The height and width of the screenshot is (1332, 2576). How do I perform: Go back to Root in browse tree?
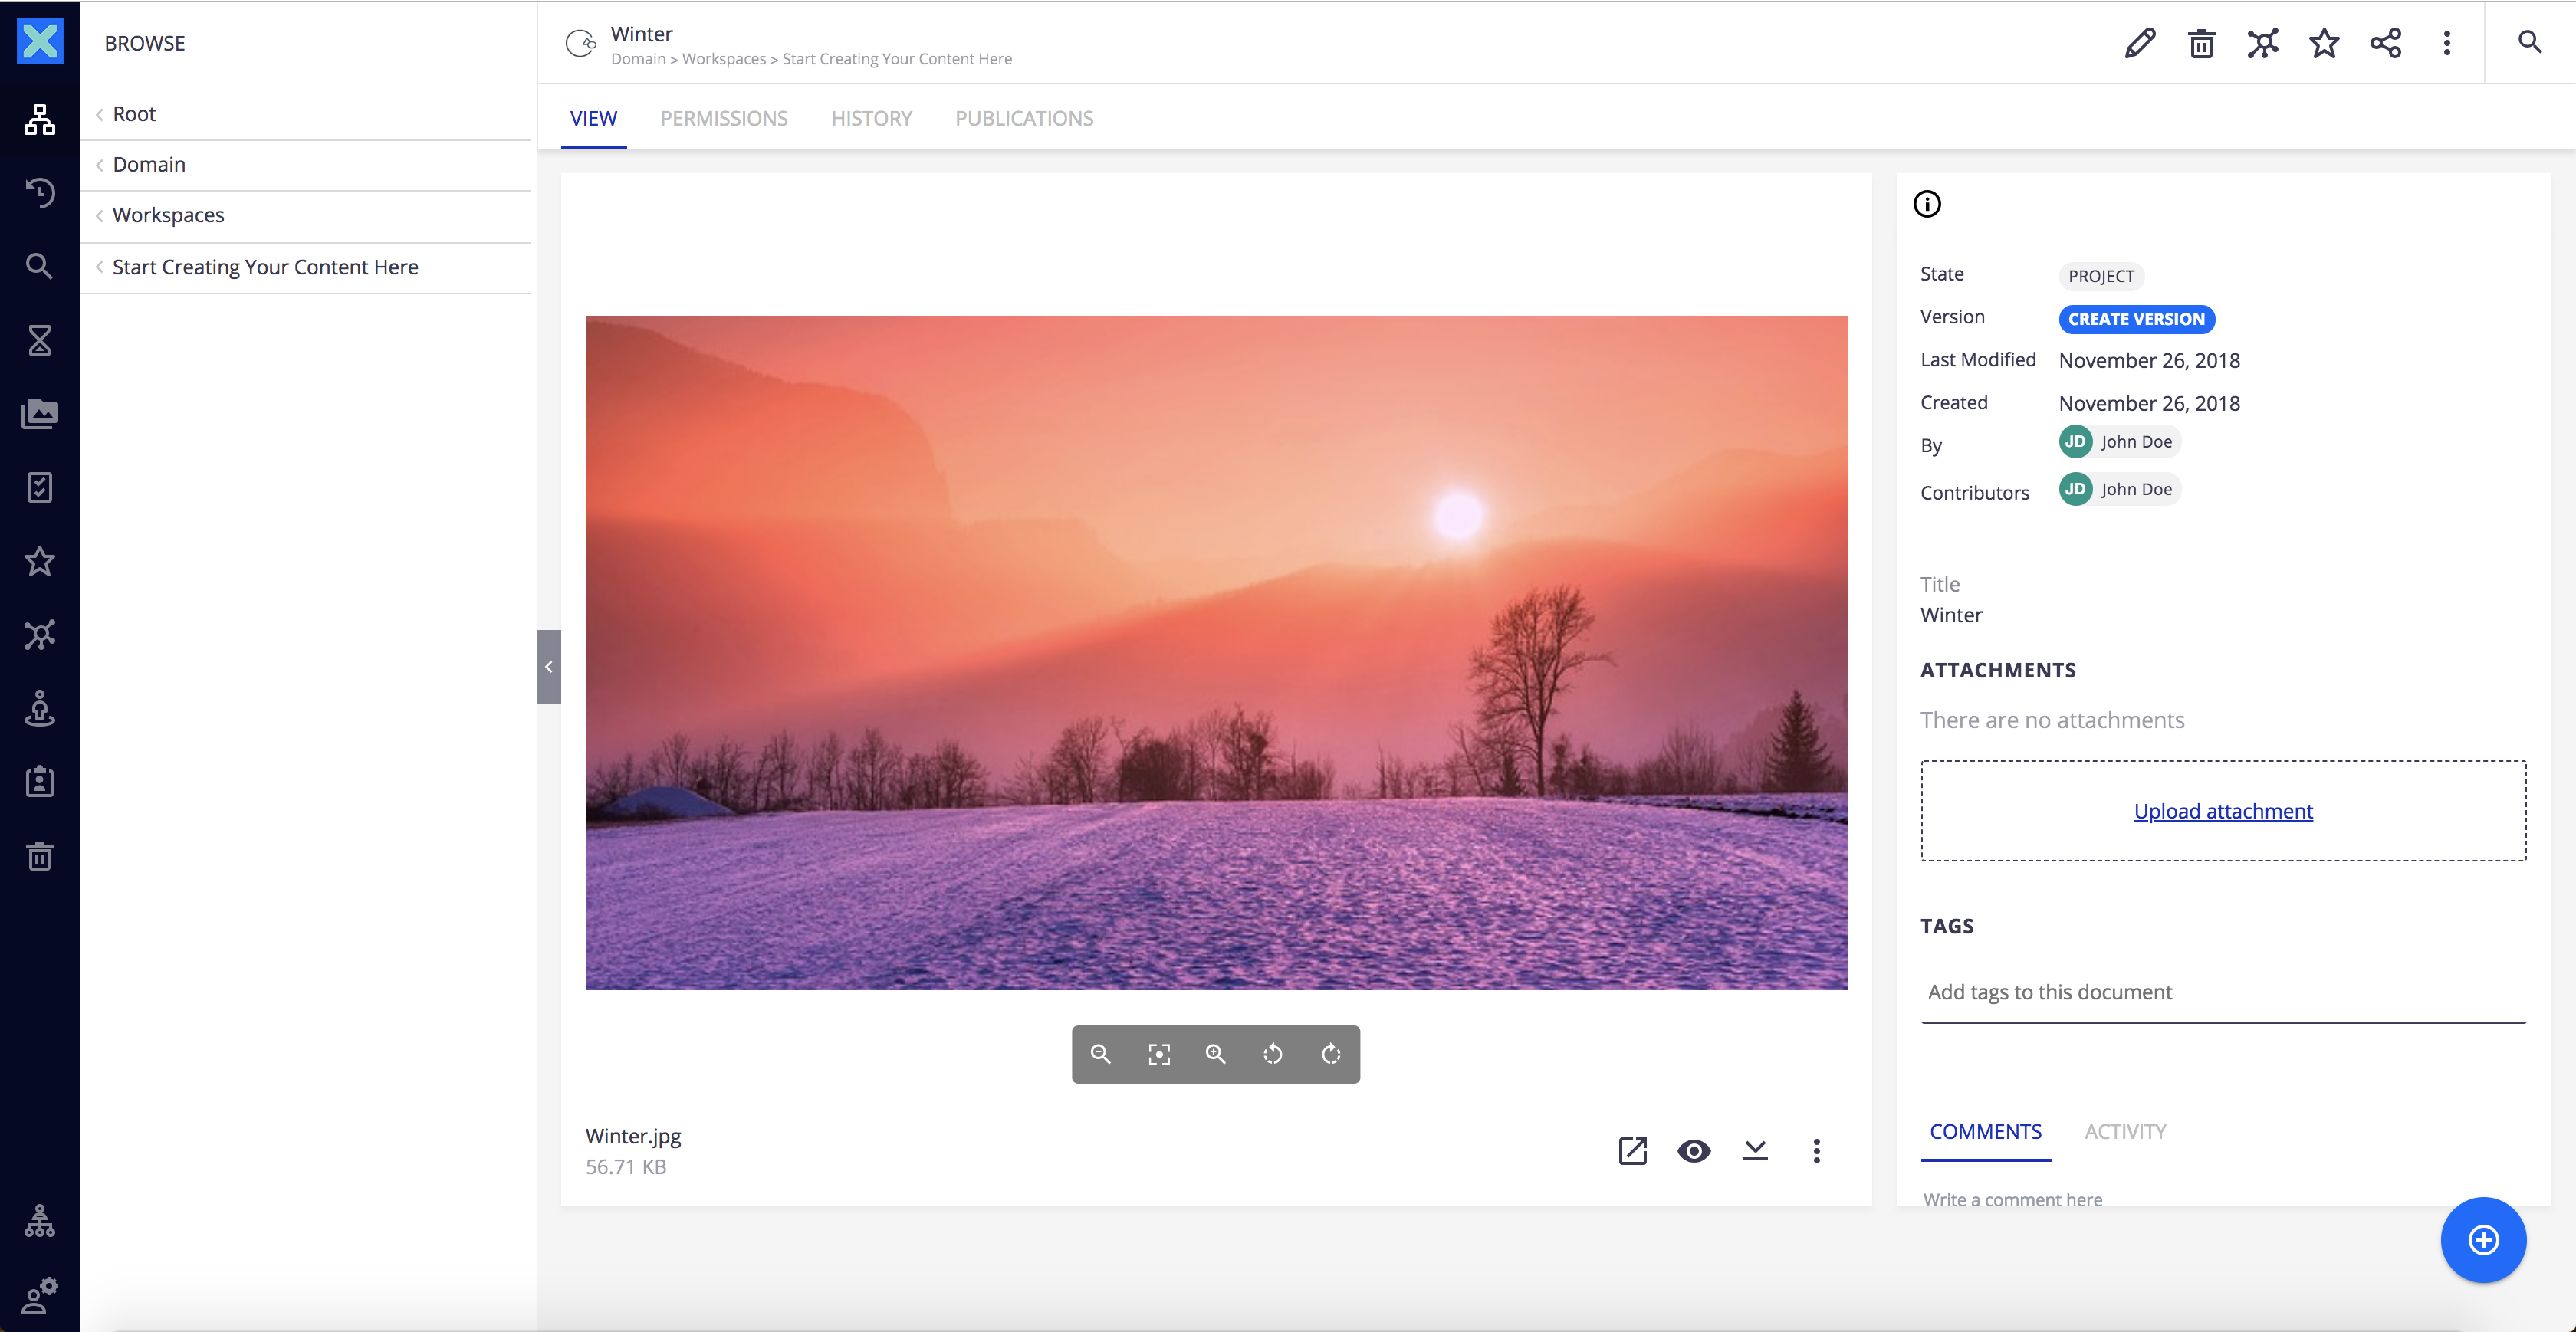tap(305, 114)
